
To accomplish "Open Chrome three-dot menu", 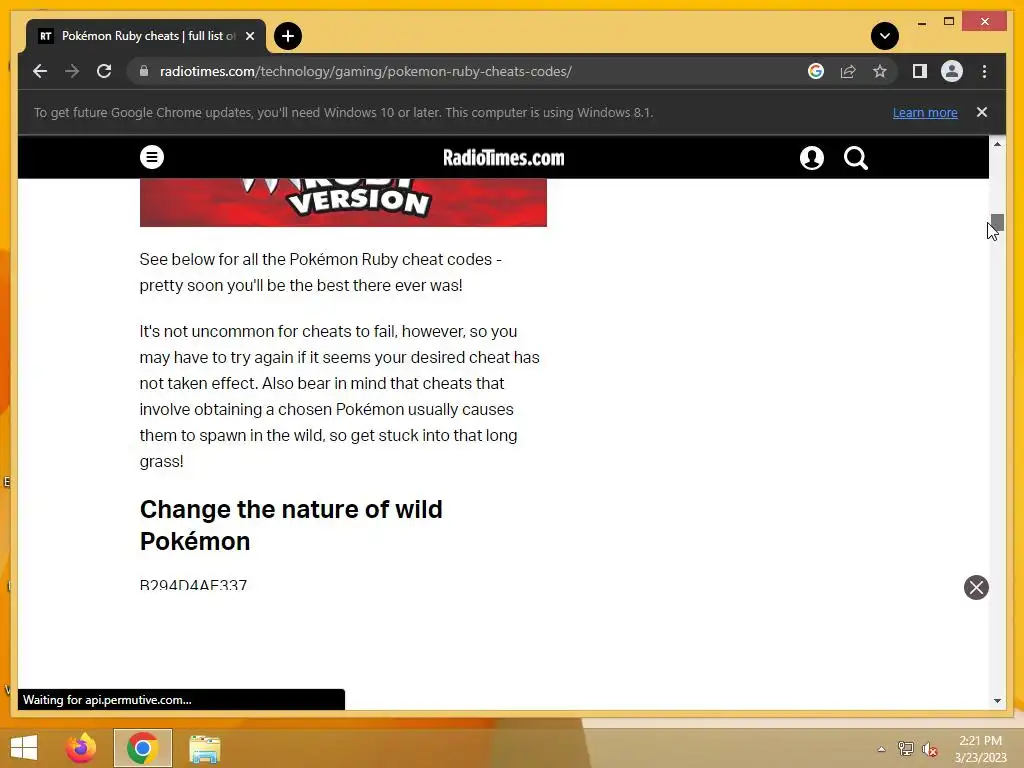I will 984,71.
